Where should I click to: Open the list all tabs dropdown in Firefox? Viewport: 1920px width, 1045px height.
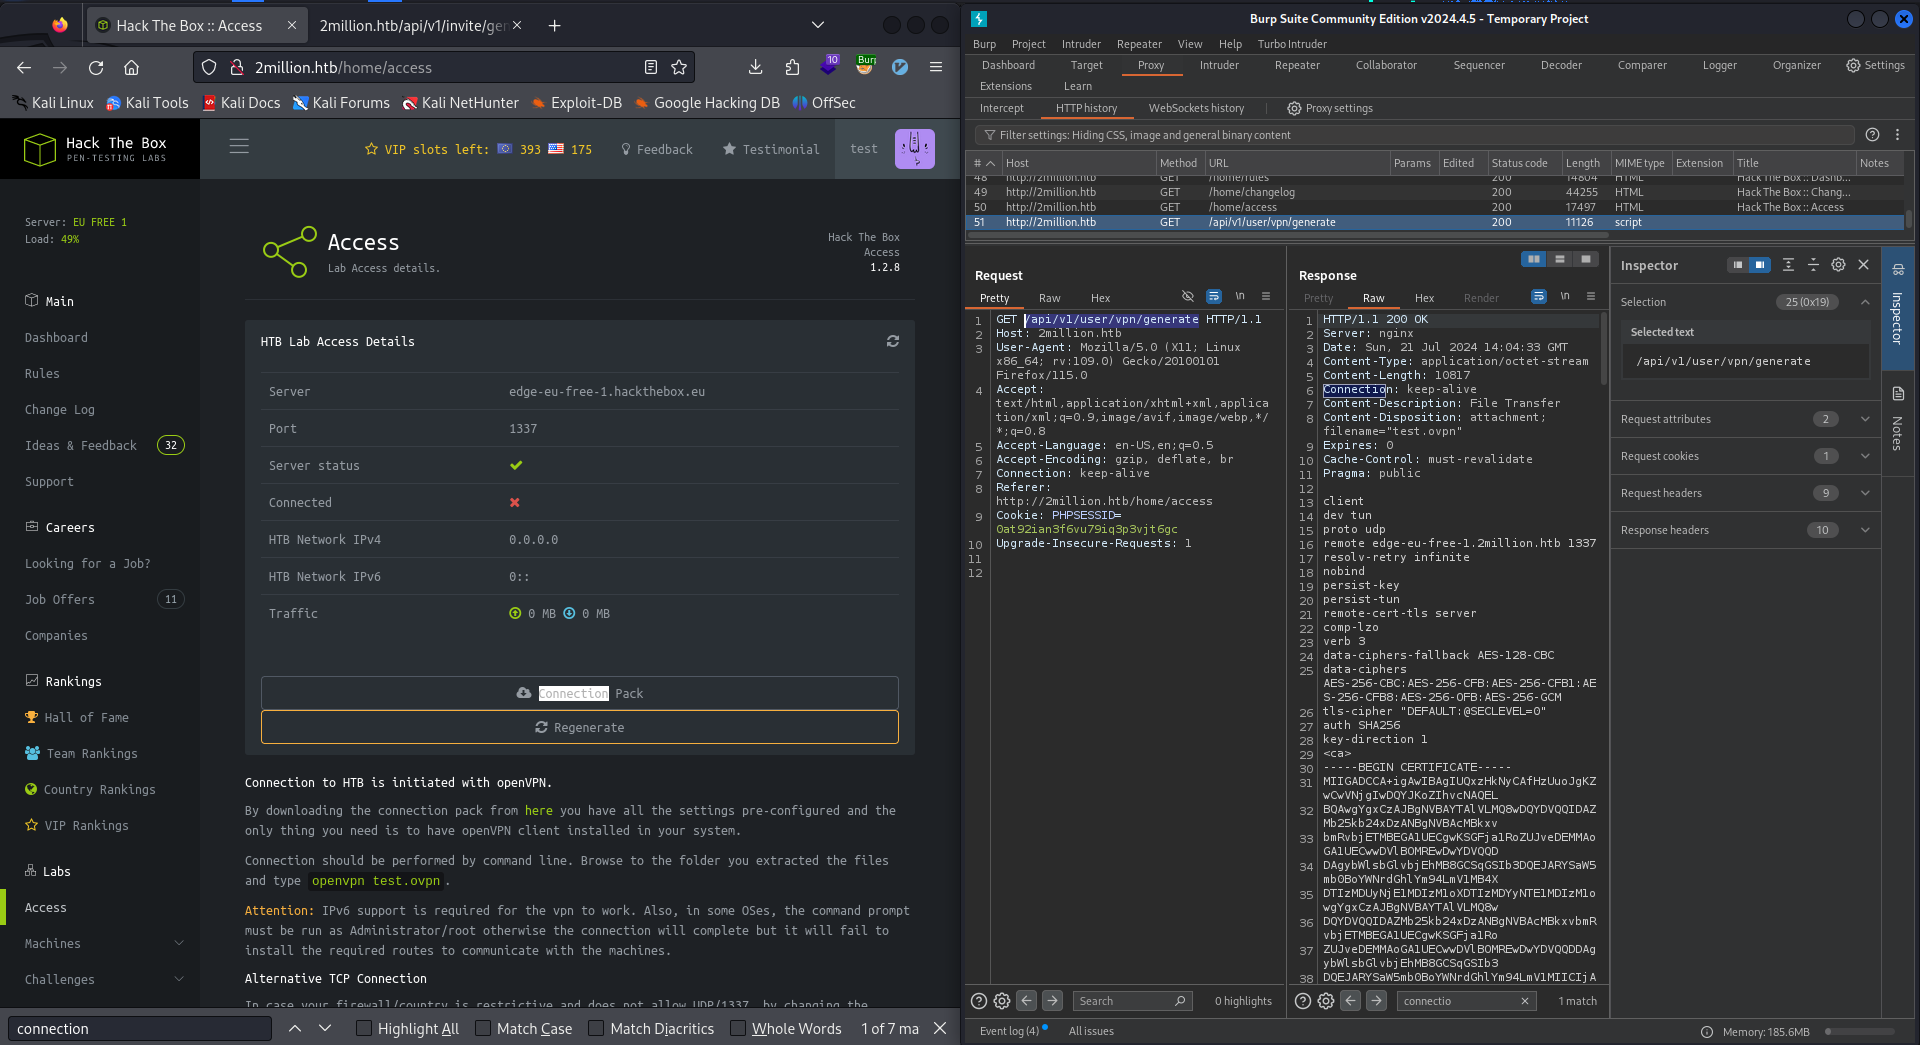click(x=817, y=25)
